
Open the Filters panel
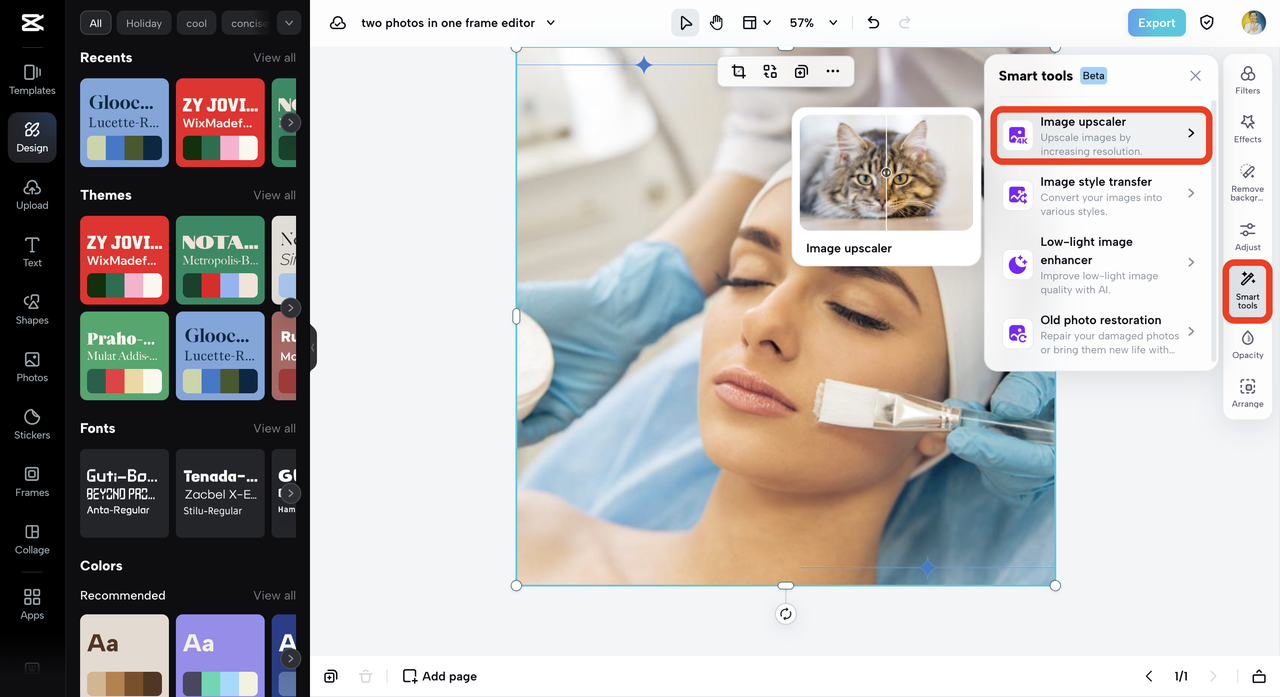click(x=1247, y=80)
